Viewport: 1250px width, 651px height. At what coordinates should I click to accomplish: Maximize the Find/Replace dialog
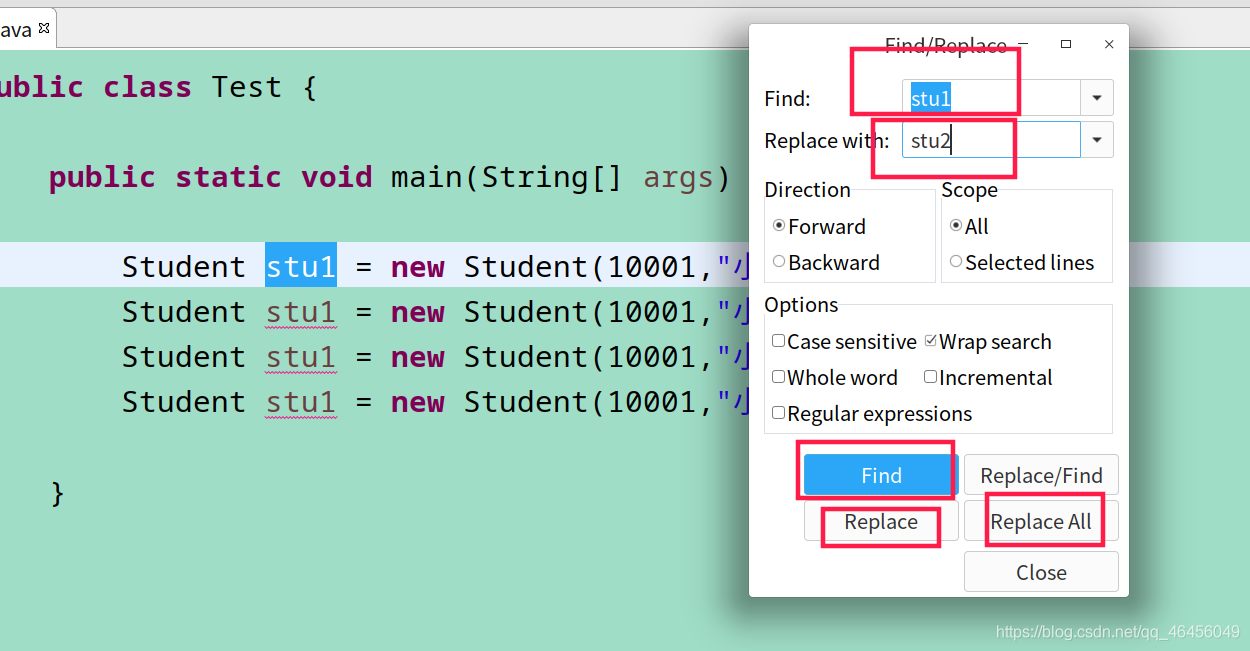[x=1066, y=45]
